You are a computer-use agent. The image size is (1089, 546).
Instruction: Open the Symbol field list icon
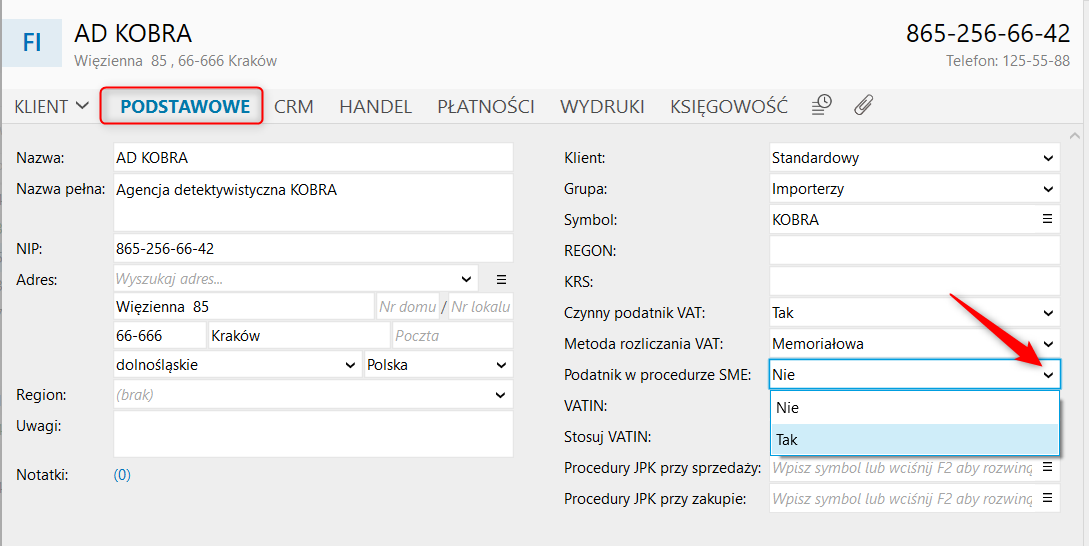coord(1048,219)
